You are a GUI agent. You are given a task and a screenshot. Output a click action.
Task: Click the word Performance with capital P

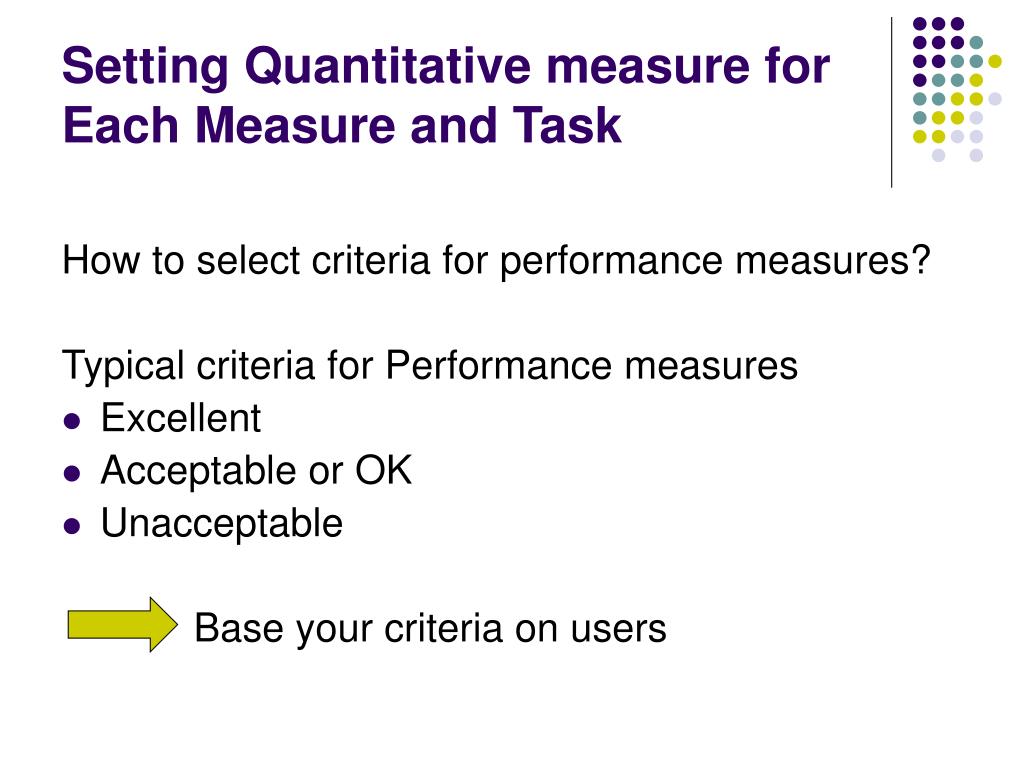coord(500,364)
